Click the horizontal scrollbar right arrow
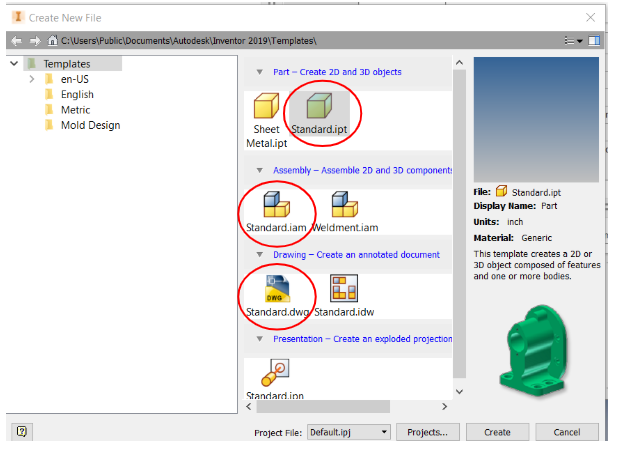This screenshot has height=456, width=617. 445,406
